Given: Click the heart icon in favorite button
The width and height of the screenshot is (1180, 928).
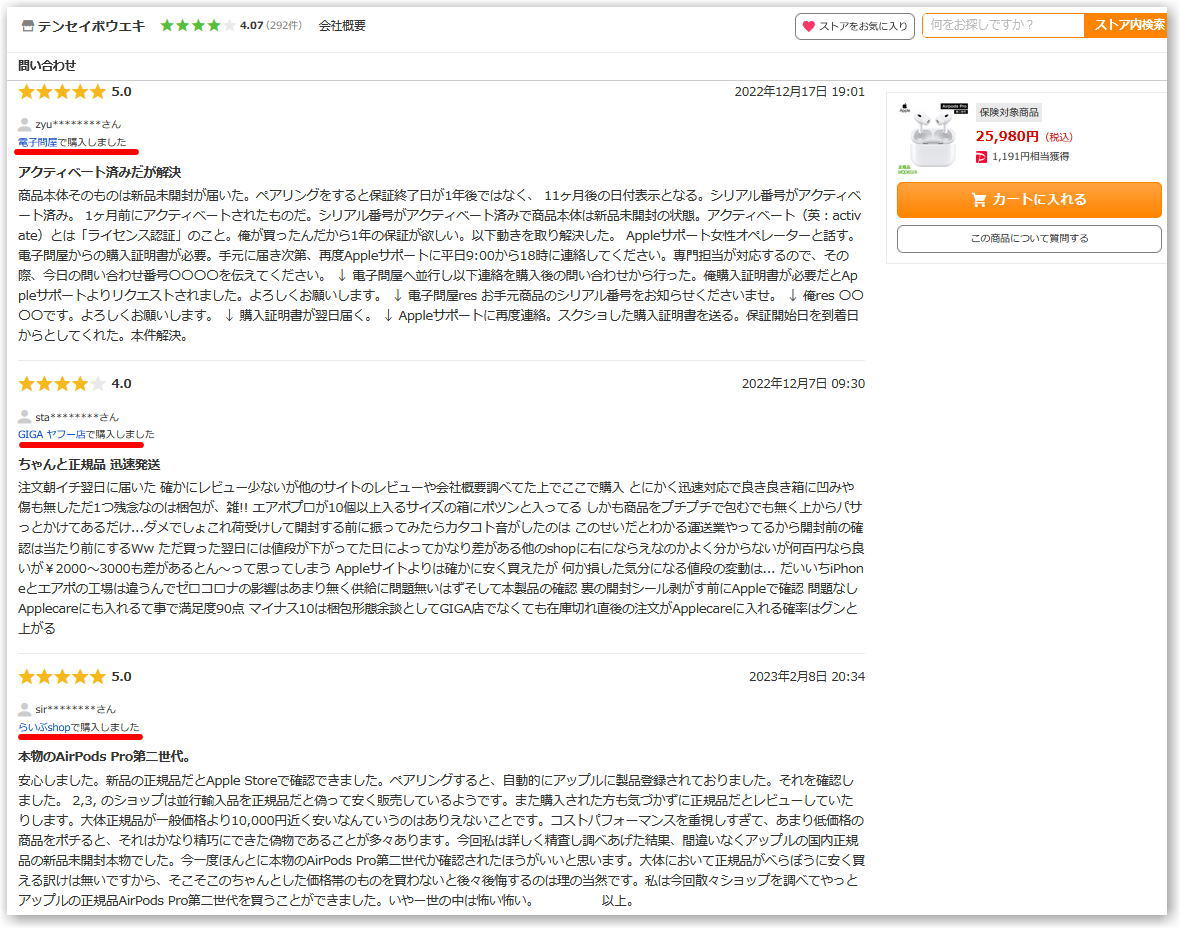Looking at the screenshot, I should [x=809, y=26].
